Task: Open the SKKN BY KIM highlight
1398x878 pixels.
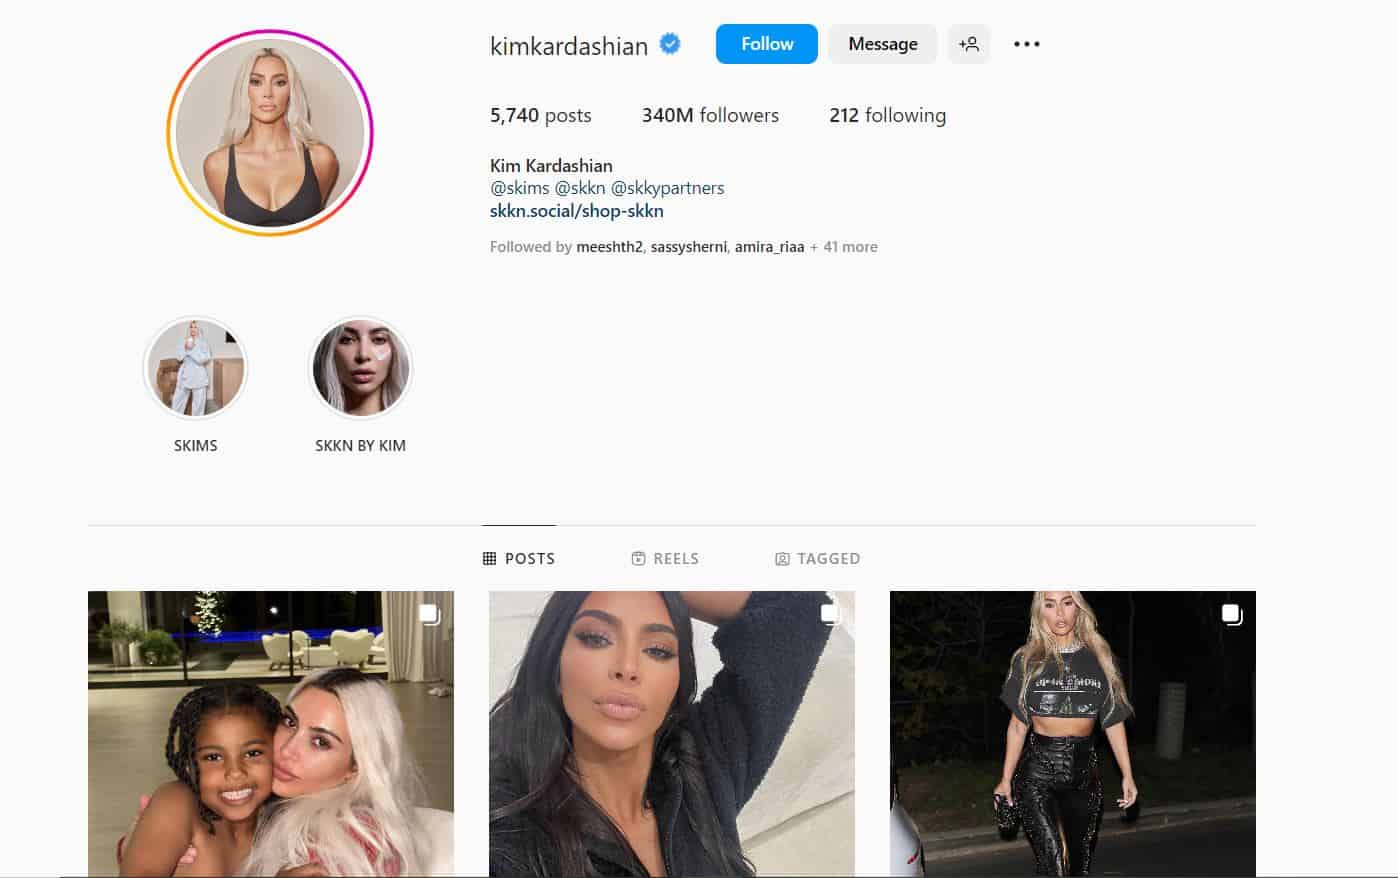Action: click(x=360, y=368)
